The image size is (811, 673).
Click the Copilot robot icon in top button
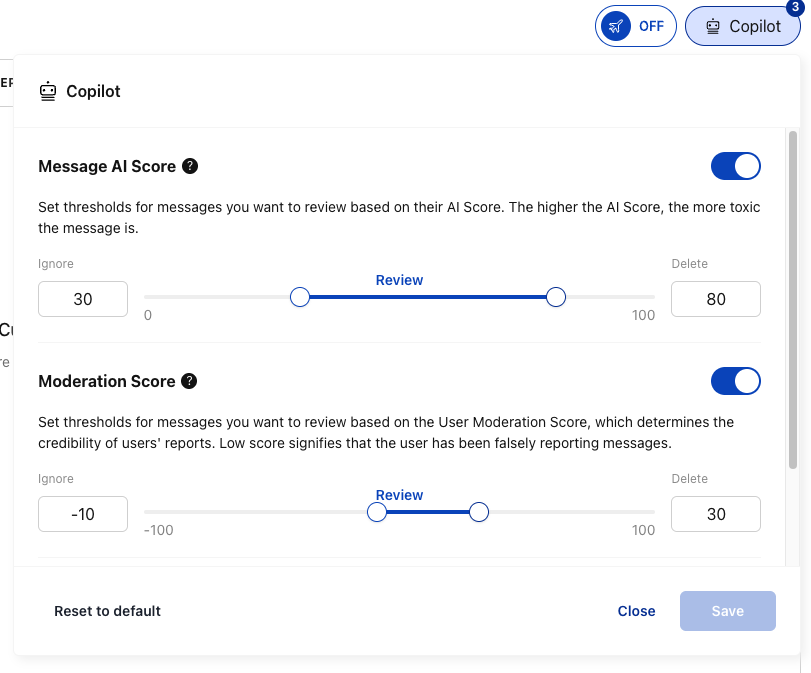click(x=713, y=26)
